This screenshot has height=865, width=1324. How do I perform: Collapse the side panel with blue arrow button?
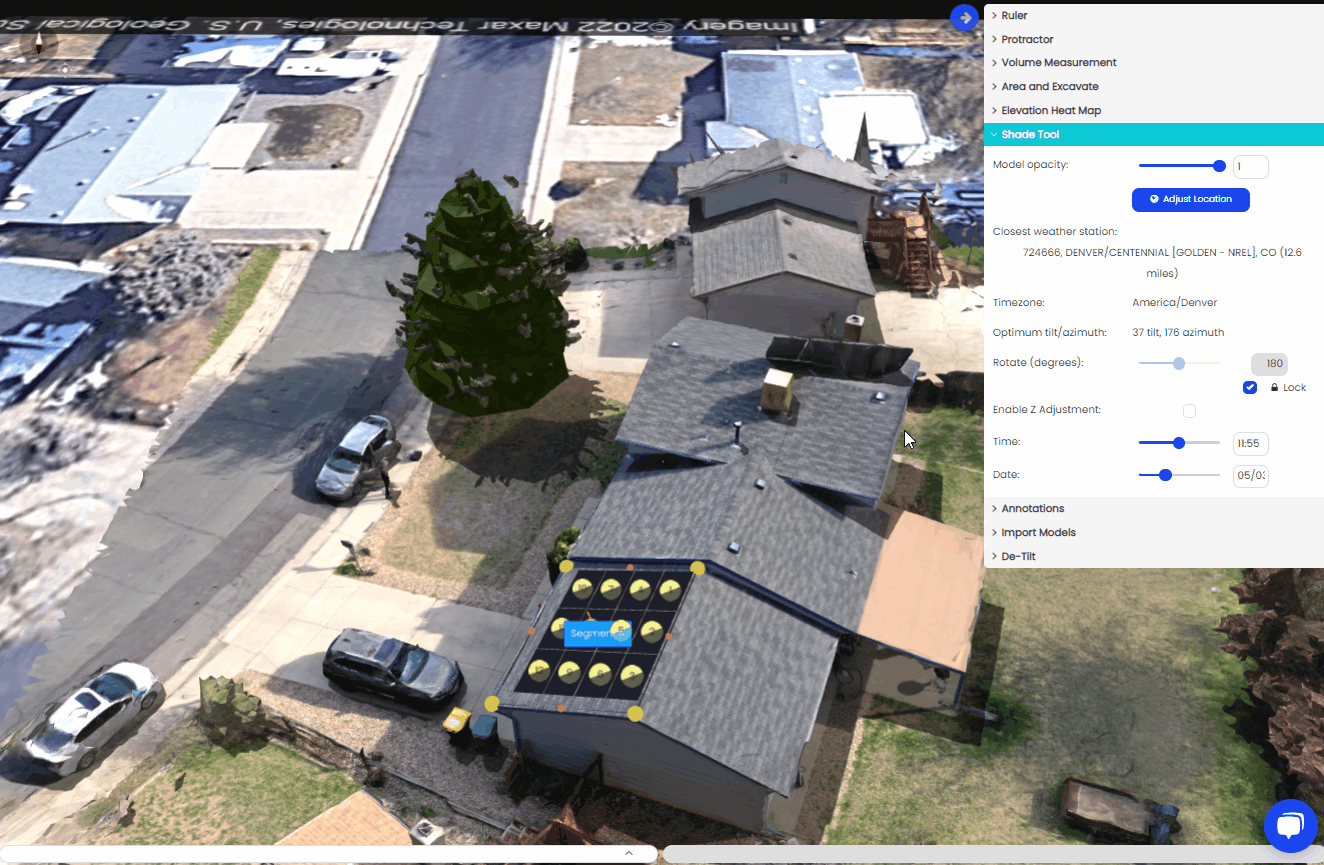(x=964, y=18)
